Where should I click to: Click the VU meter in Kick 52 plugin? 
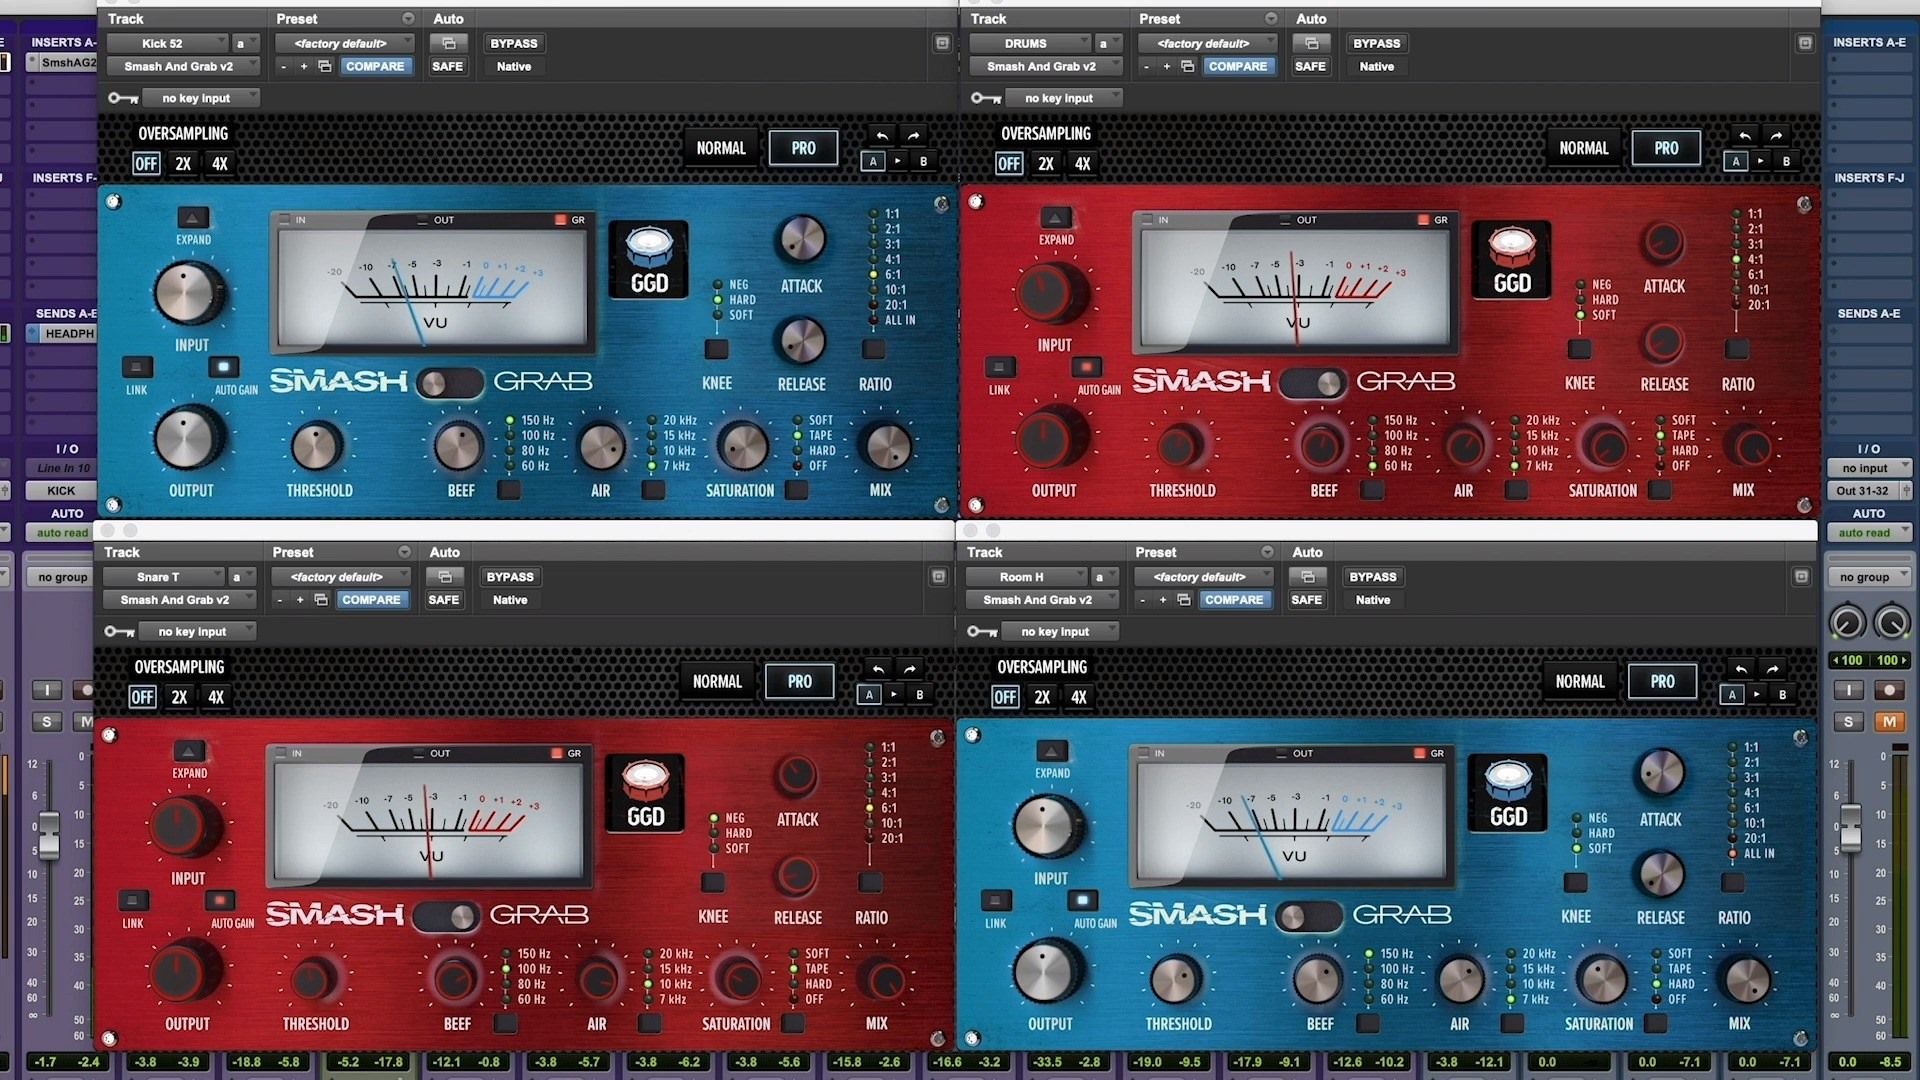pos(432,282)
